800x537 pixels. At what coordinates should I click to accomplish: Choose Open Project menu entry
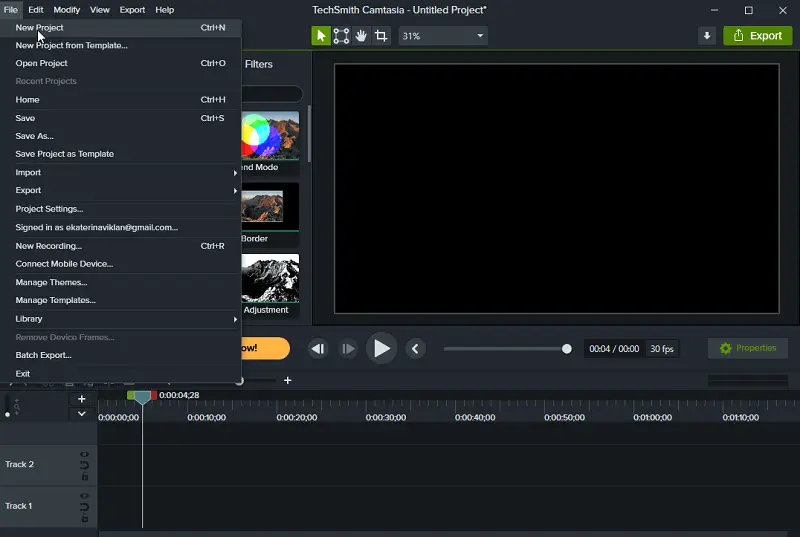(x=120, y=63)
